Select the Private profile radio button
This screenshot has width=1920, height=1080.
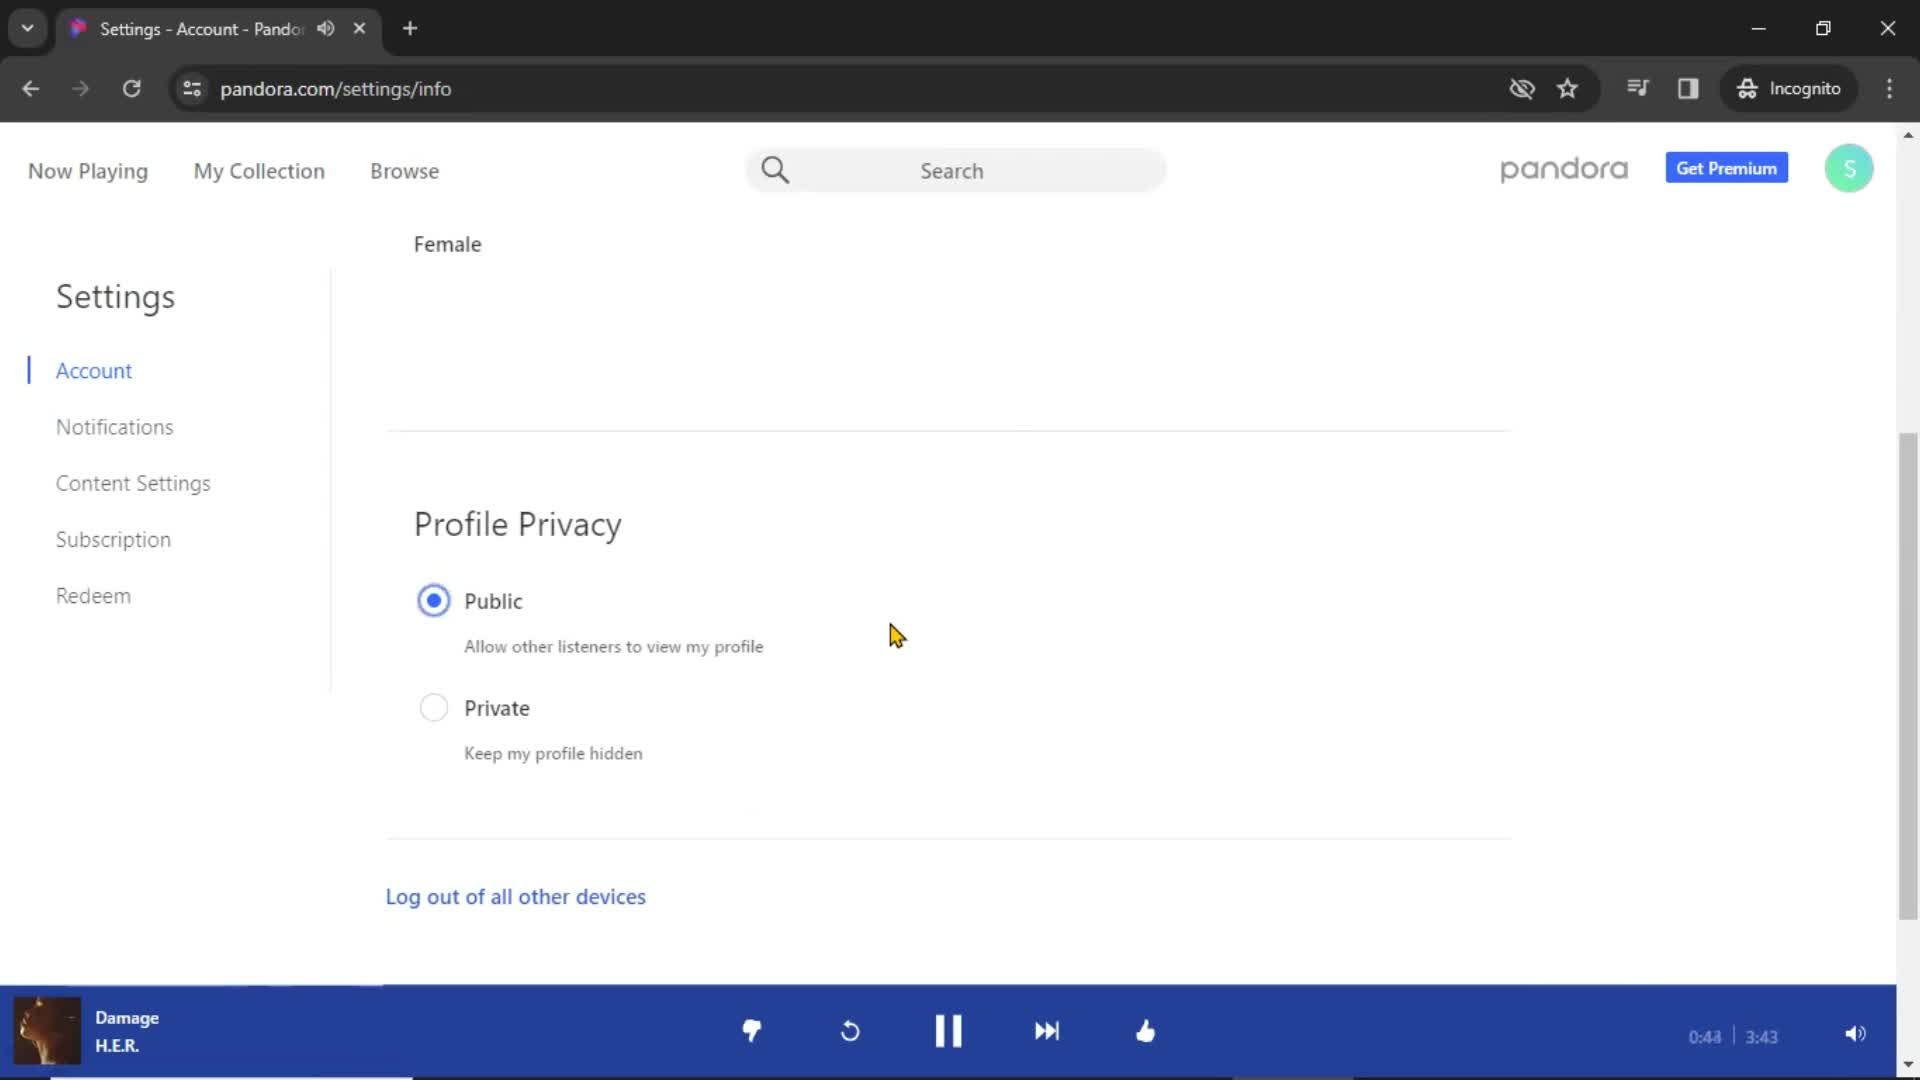pos(434,708)
